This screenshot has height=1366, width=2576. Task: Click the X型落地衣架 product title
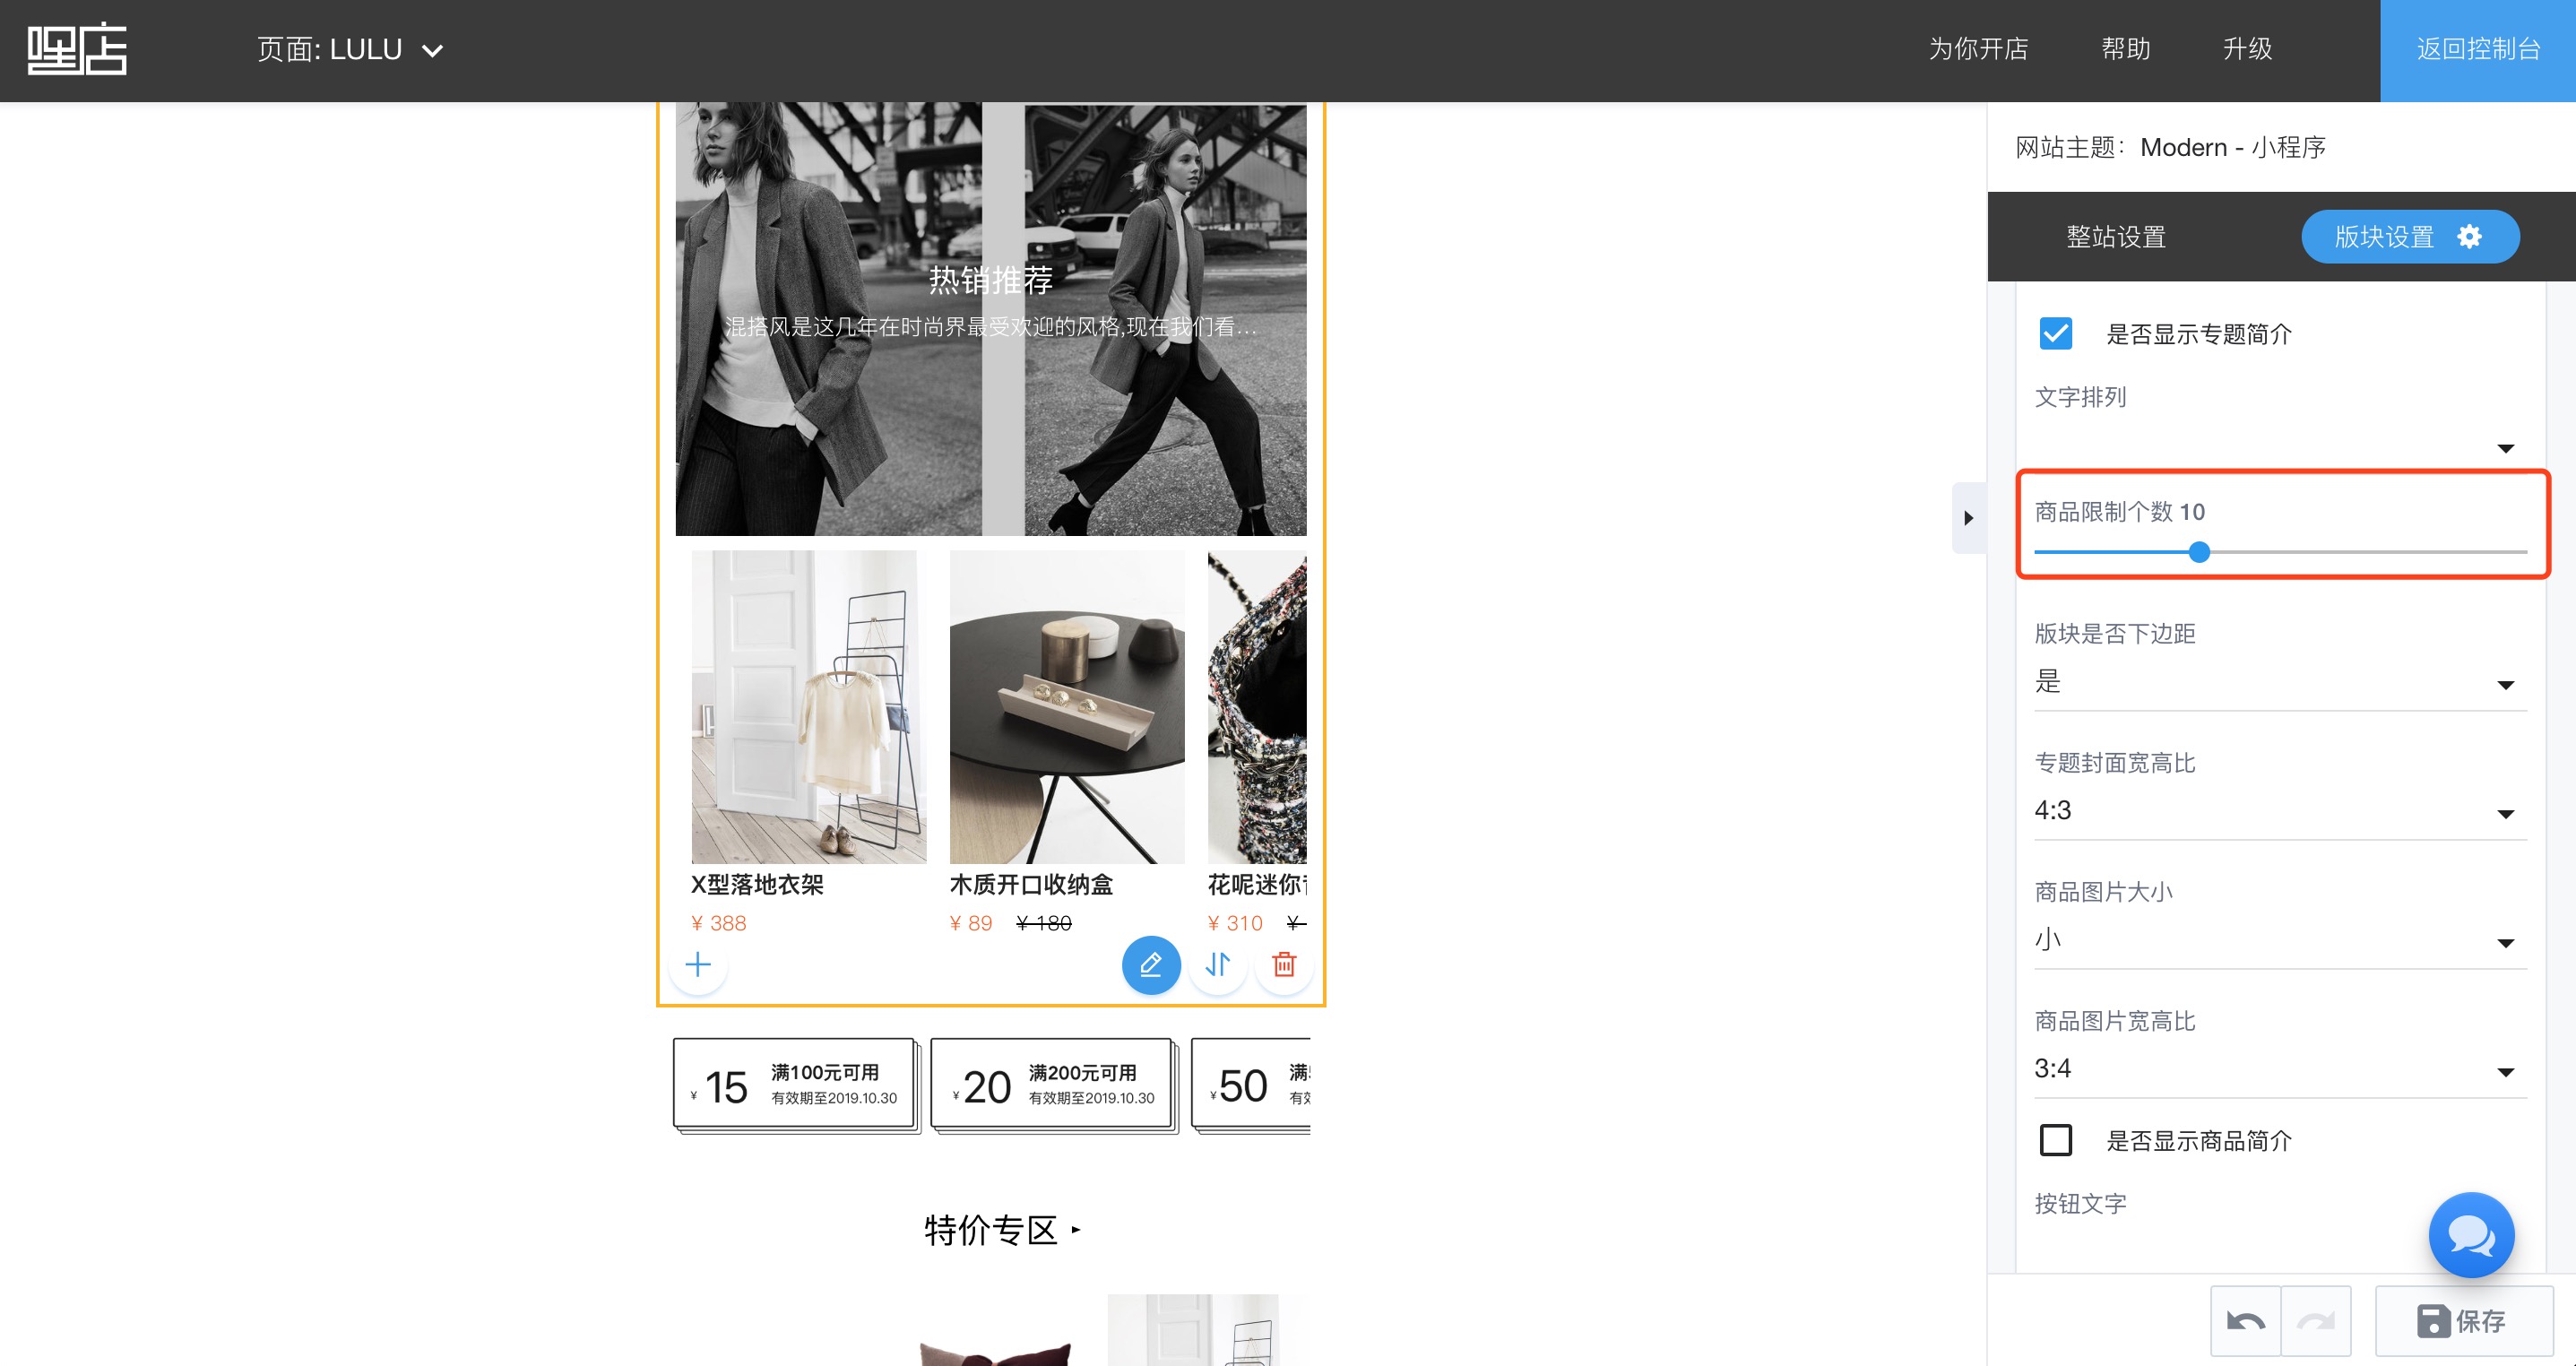tap(757, 884)
